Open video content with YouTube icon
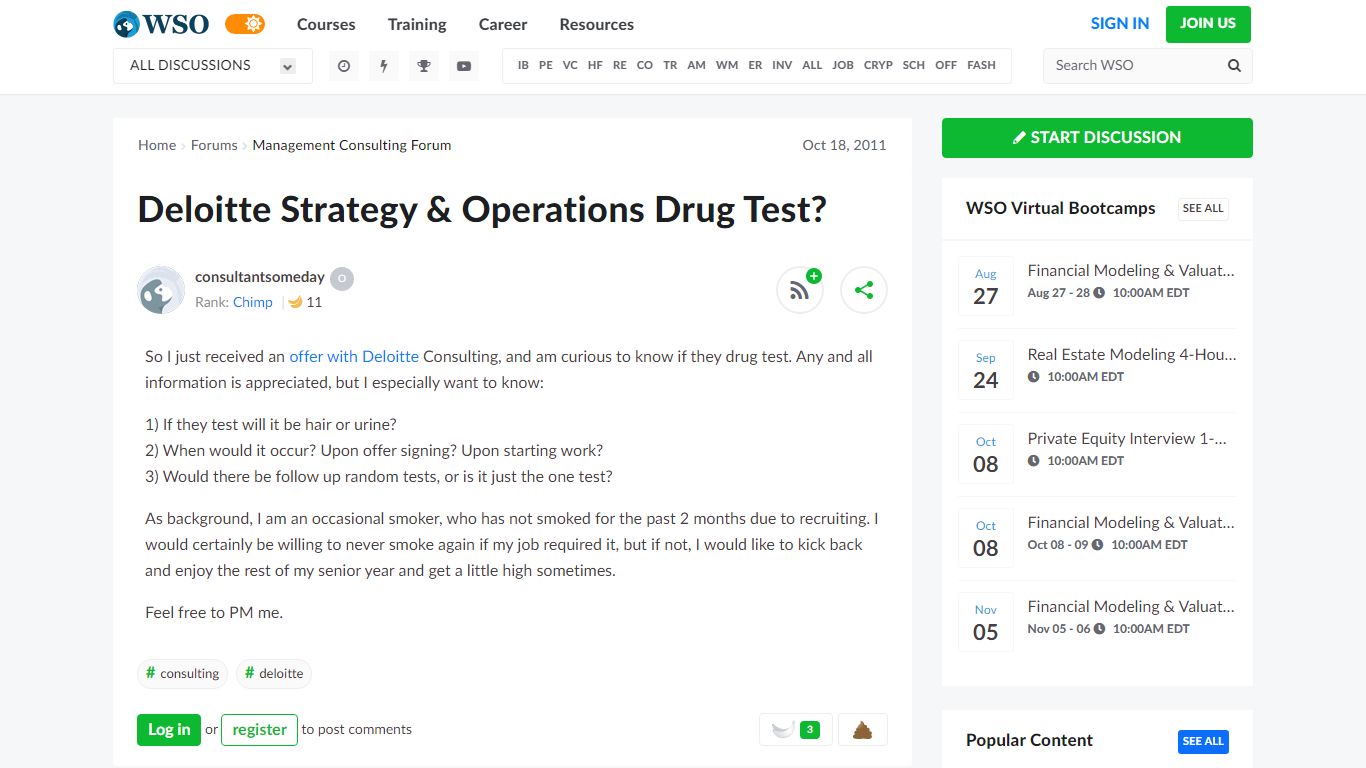1366x768 pixels. (x=464, y=66)
